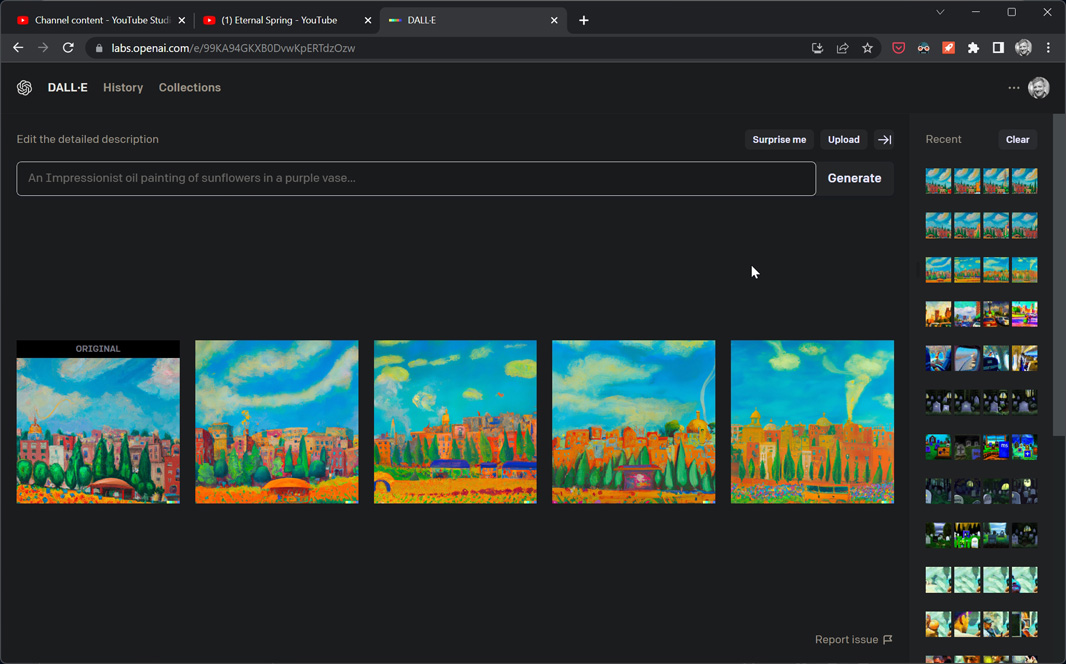Bookmark this page with the star icon
The width and height of the screenshot is (1066, 664).
click(867, 48)
